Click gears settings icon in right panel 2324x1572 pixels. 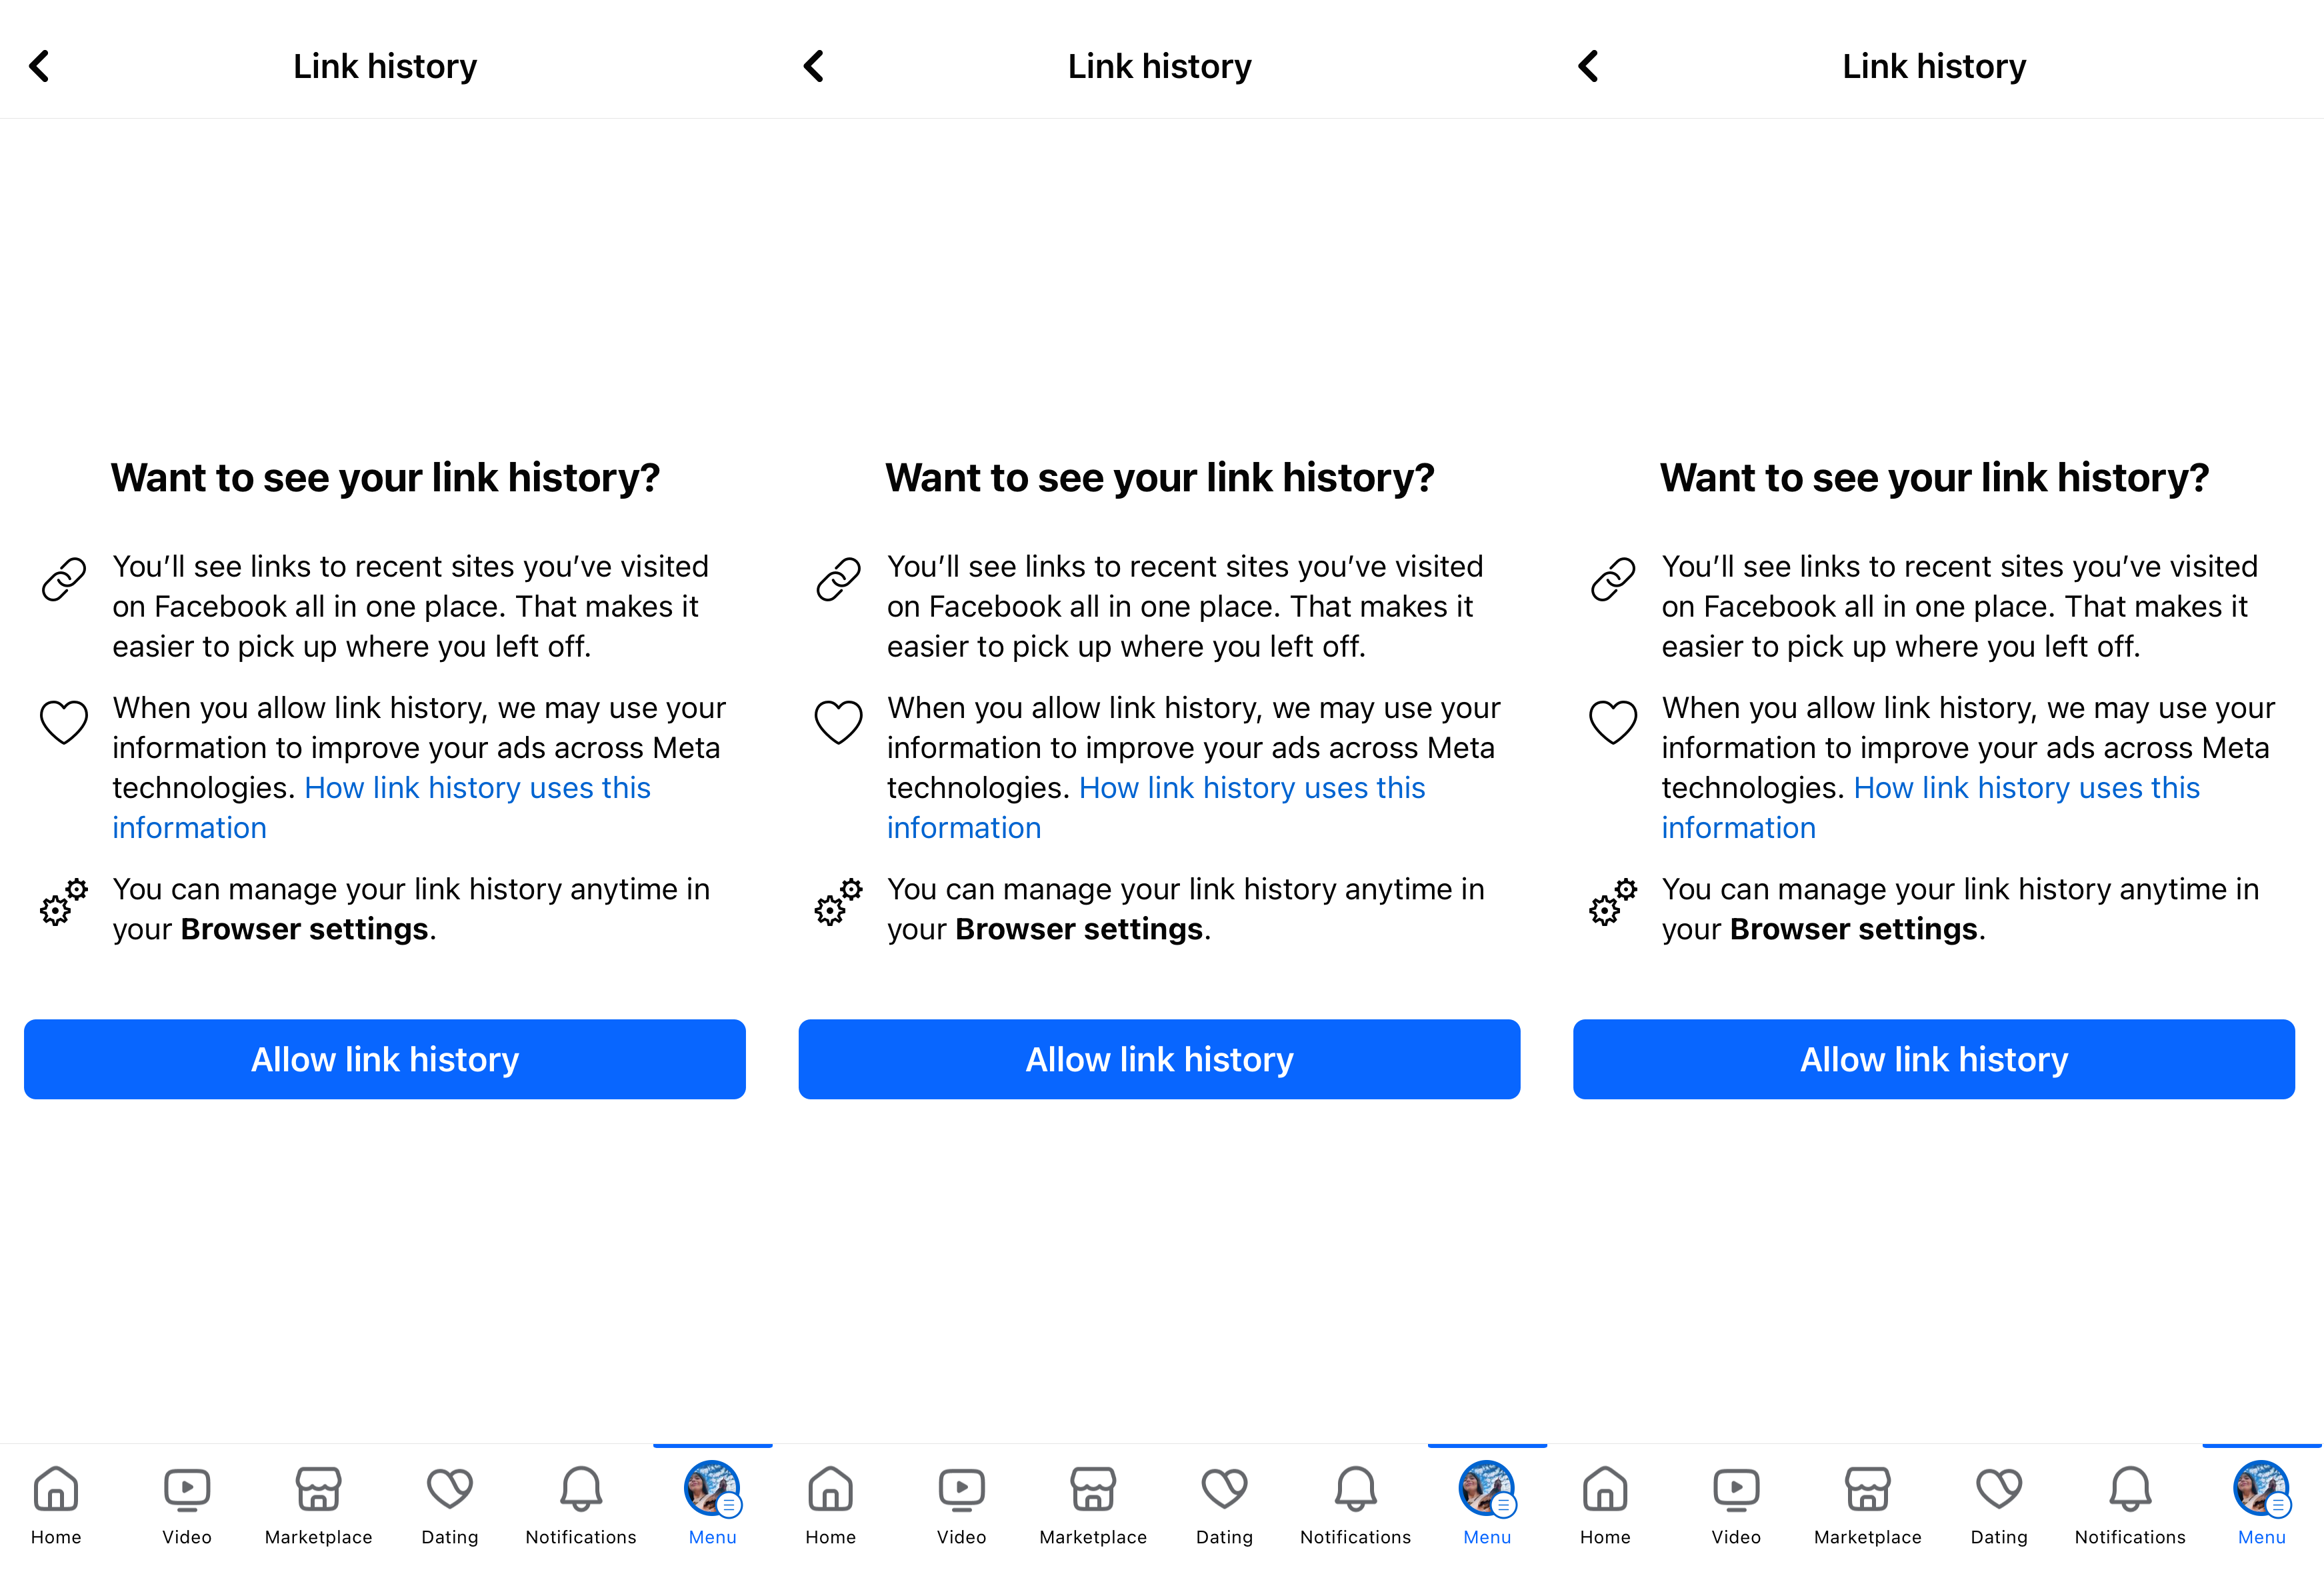coord(1614,902)
